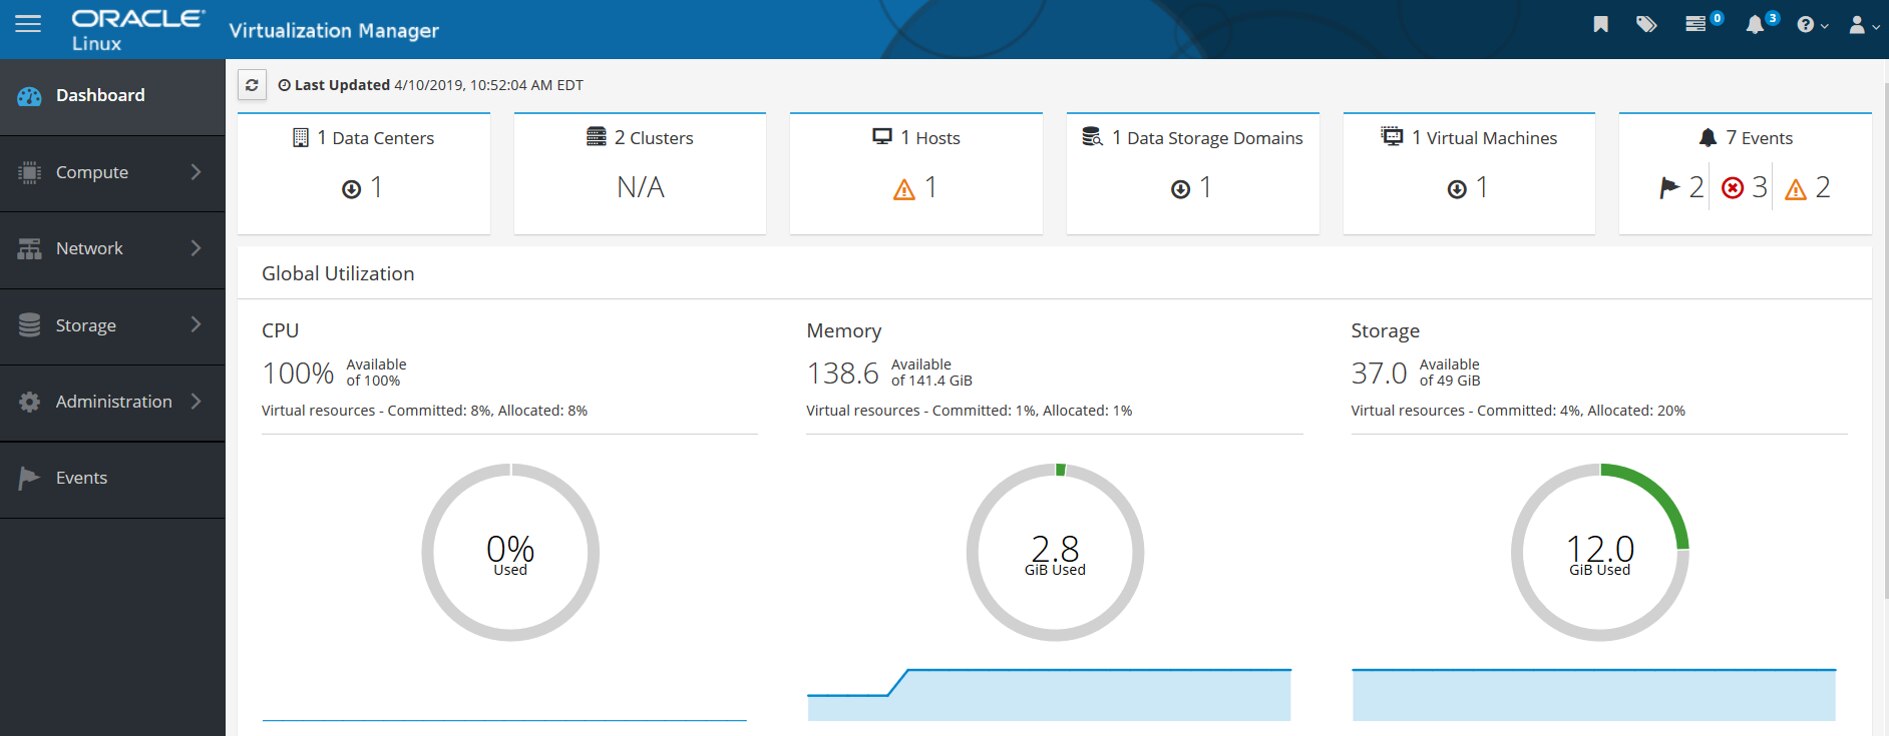Open the help menu dropdown
The height and width of the screenshot is (736, 1889).
[x=1812, y=25]
